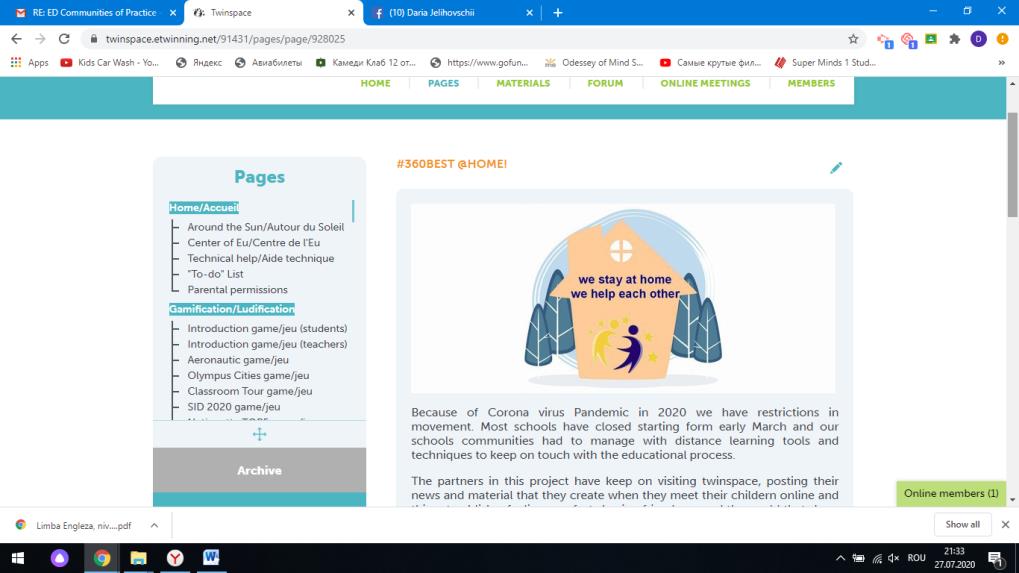The width and height of the screenshot is (1019, 573).
Task: Click the address bar URL field
Action: 450,39
